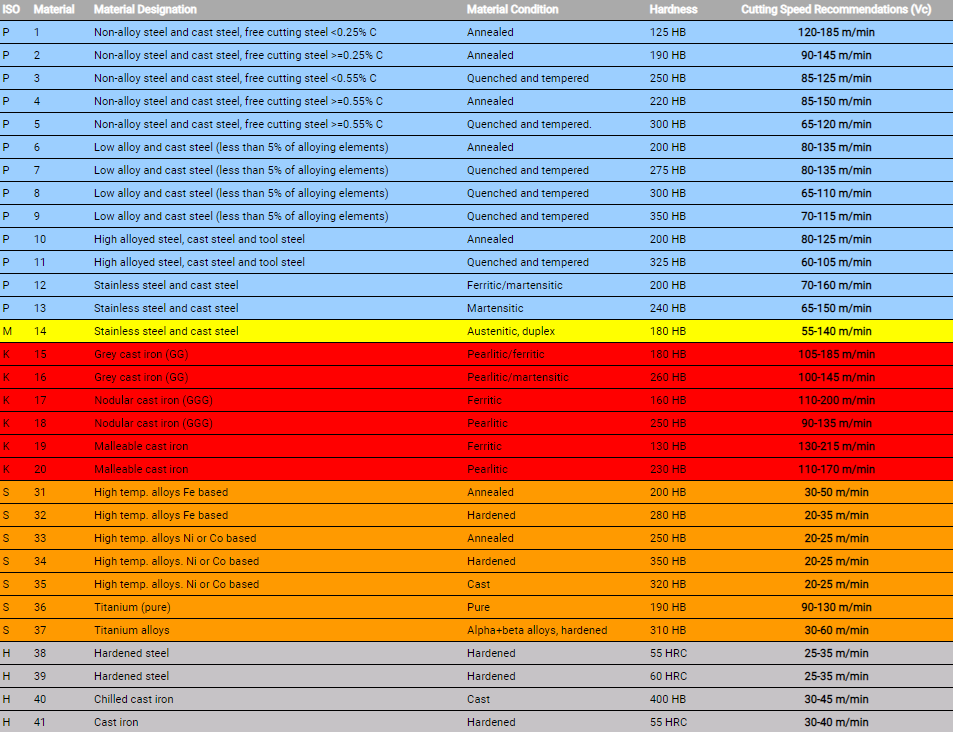Click hardness 400 HB cell
Image resolution: width=953 pixels, height=732 pixels.
click(x=668, y=699)
